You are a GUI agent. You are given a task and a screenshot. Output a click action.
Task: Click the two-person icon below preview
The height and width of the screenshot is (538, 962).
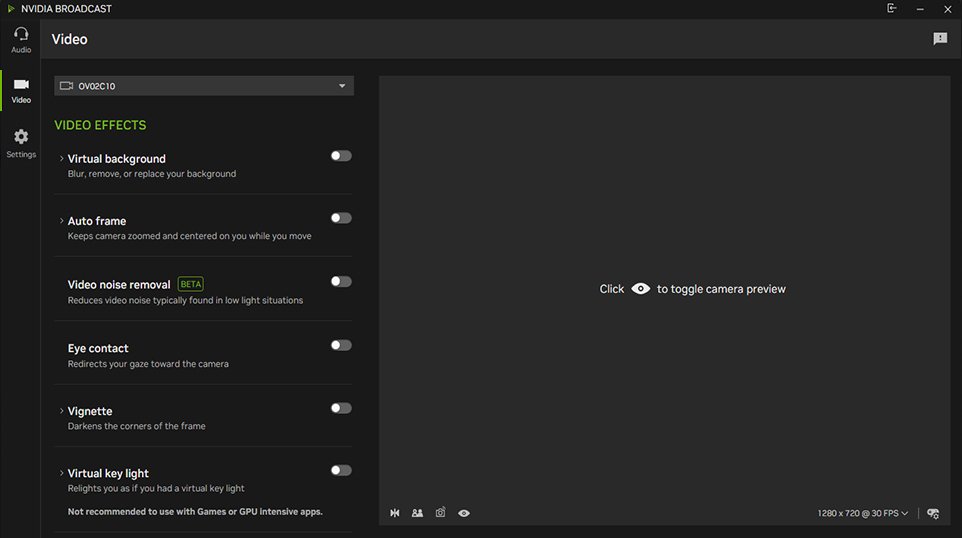[417, 513]
